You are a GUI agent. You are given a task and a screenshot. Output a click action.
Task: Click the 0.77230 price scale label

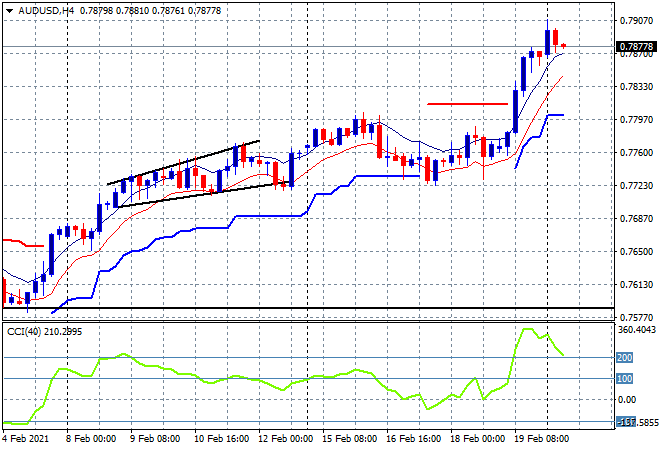point(636,186)
